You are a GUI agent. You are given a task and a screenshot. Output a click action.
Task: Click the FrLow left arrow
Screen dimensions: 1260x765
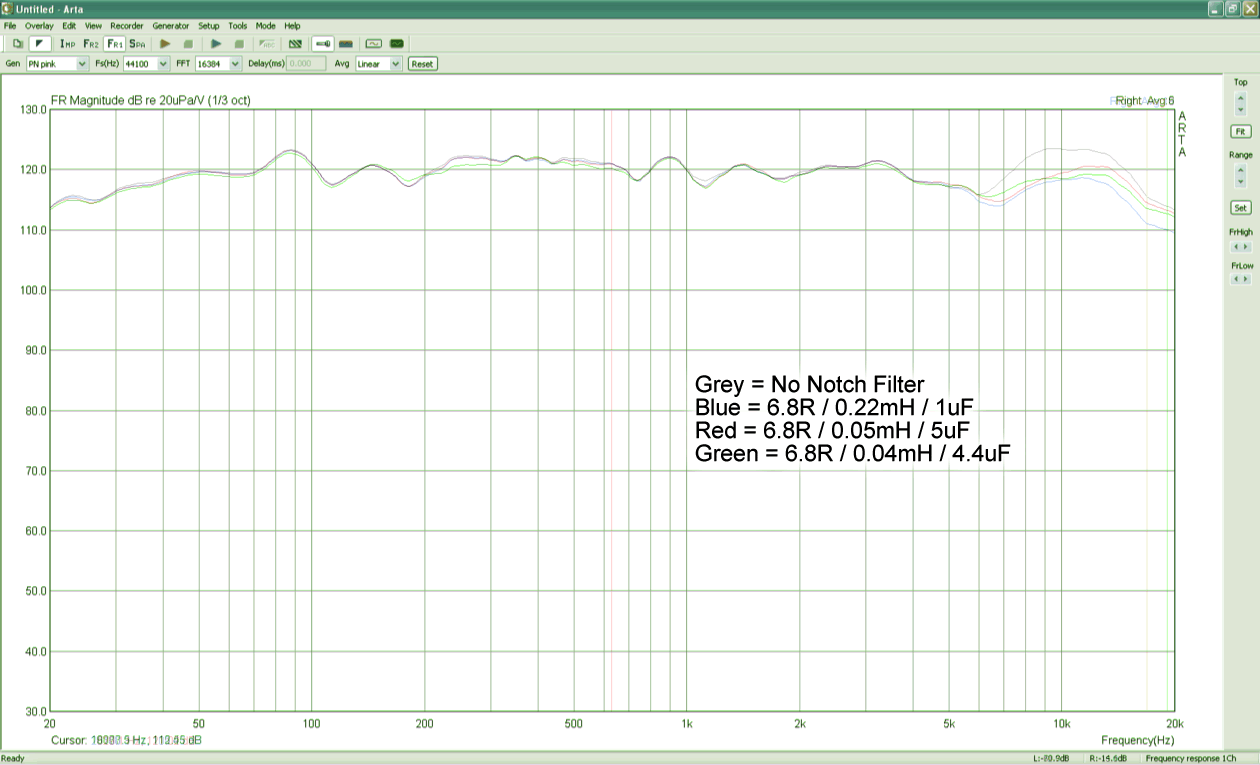click(1236, 279)
